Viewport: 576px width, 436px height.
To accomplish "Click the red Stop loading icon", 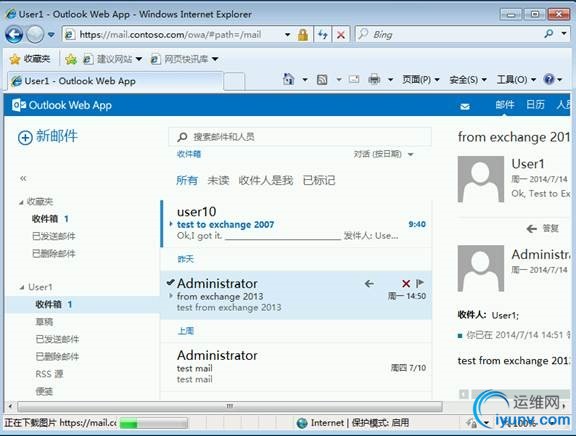I will coord(341,35).
